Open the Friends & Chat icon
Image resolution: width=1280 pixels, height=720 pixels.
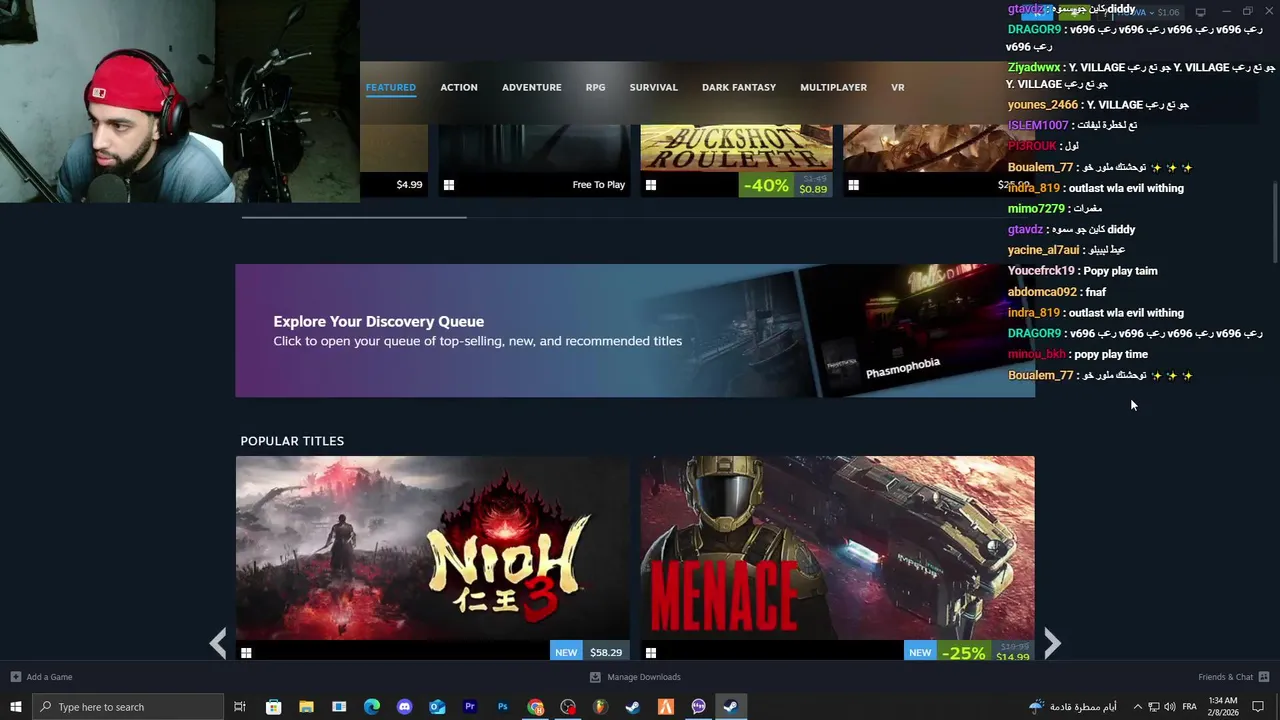pyautogui.click(x=1264, y=677)
